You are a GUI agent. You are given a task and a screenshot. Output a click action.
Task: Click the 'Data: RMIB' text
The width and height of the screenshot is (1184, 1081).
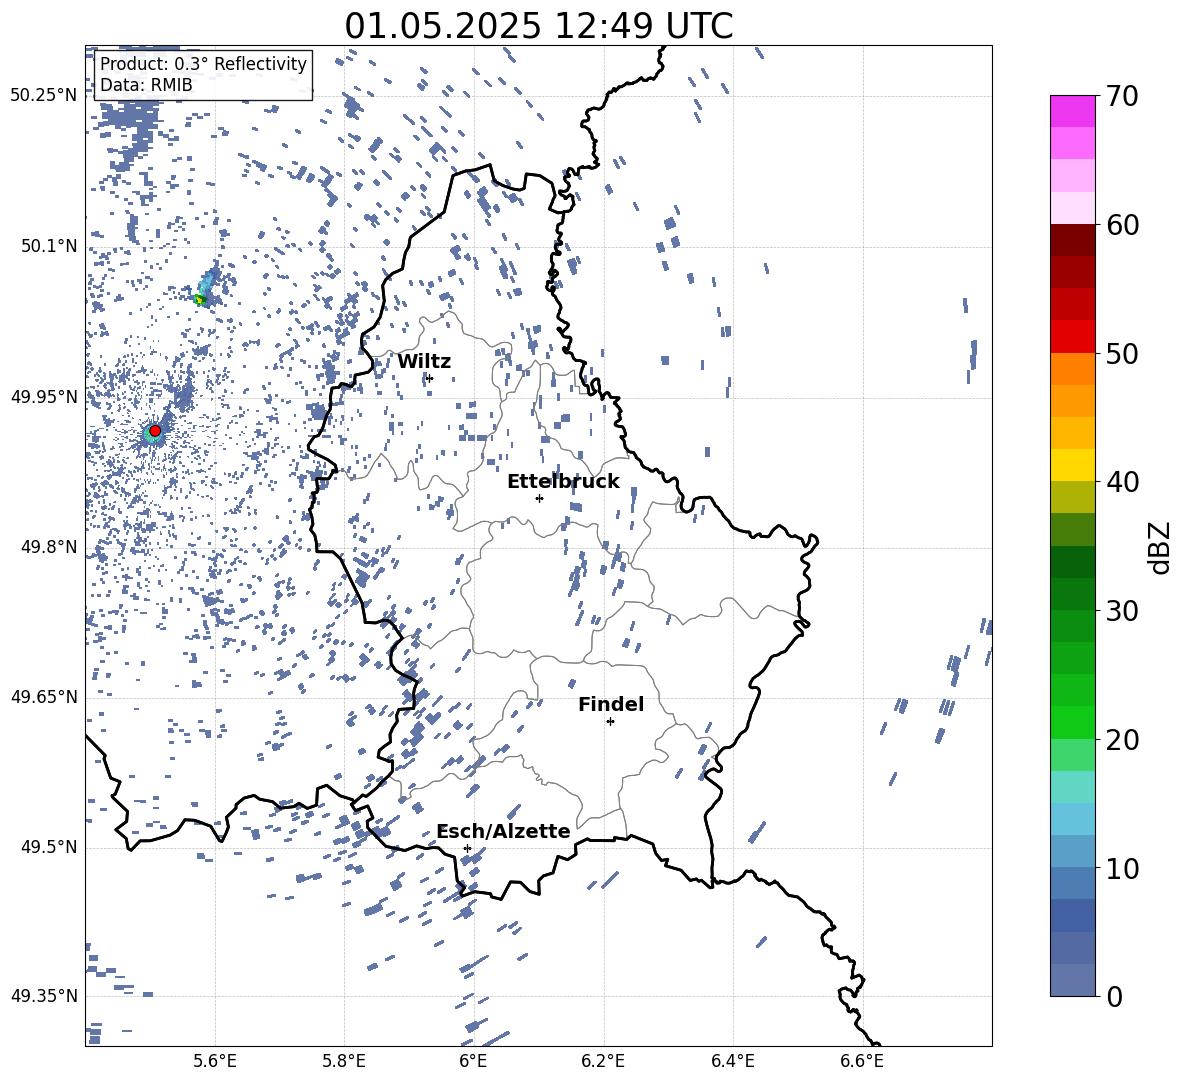coord(146,85)
